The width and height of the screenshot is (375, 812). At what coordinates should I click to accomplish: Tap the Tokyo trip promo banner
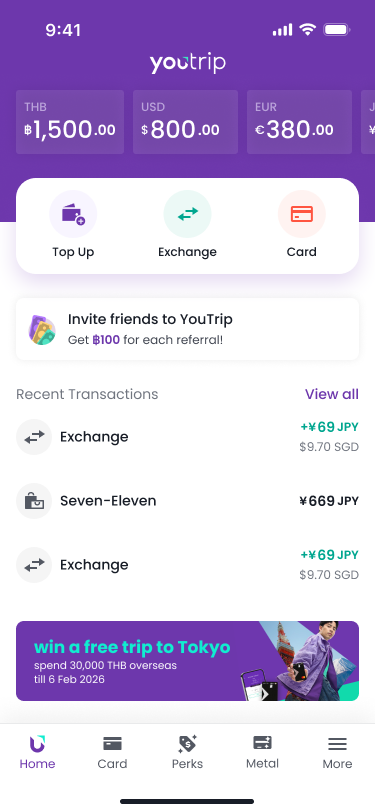[x=188, y=661]
